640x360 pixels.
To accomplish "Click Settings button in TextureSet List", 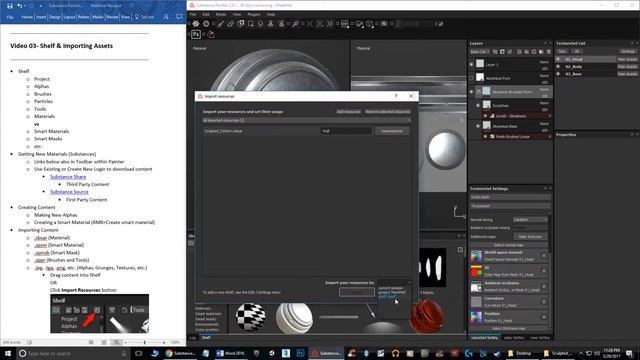I will coord(628,51).
